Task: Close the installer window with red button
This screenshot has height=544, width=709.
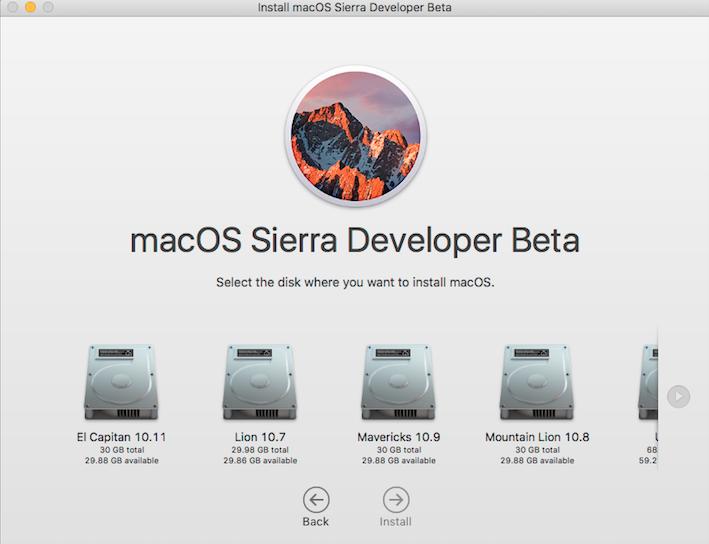Action: [13, 7]
